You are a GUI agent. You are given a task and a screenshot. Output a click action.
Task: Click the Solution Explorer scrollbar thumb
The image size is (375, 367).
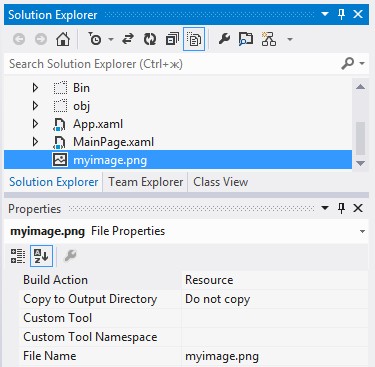(x=360, y=138)
